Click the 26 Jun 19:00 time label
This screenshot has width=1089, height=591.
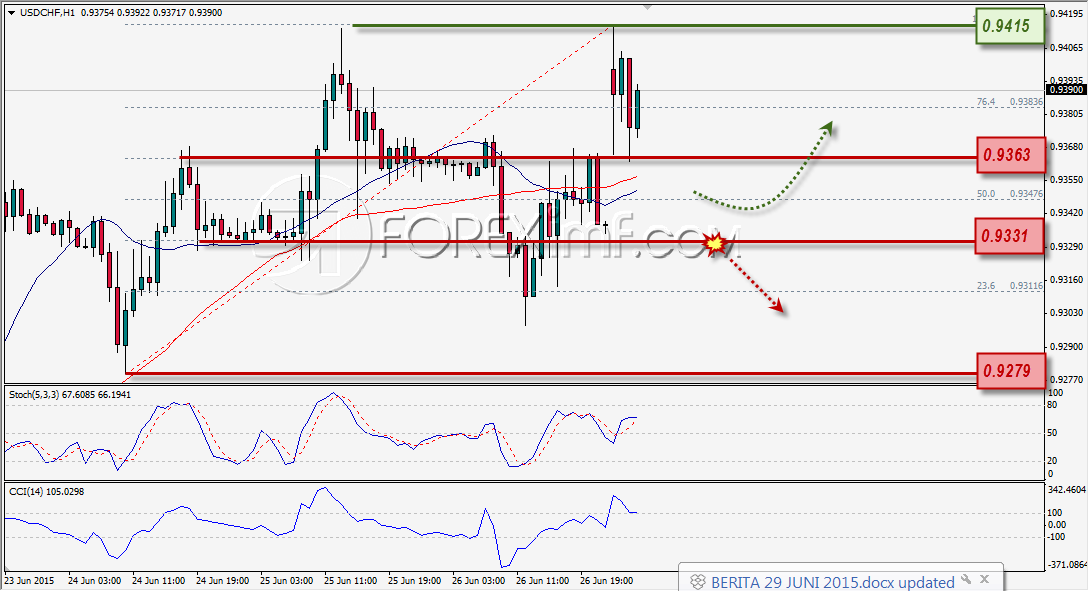[606, 581]
